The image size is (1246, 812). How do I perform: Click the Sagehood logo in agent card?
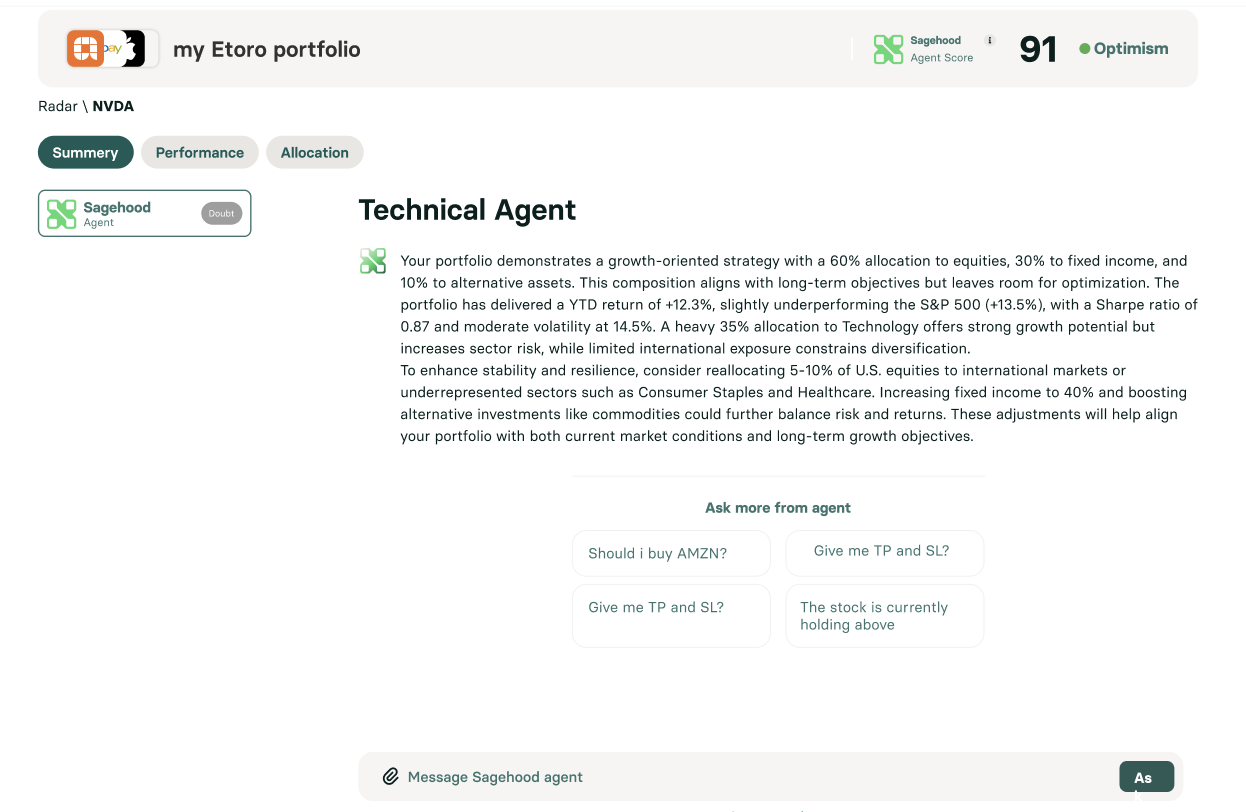click(62, 214)
